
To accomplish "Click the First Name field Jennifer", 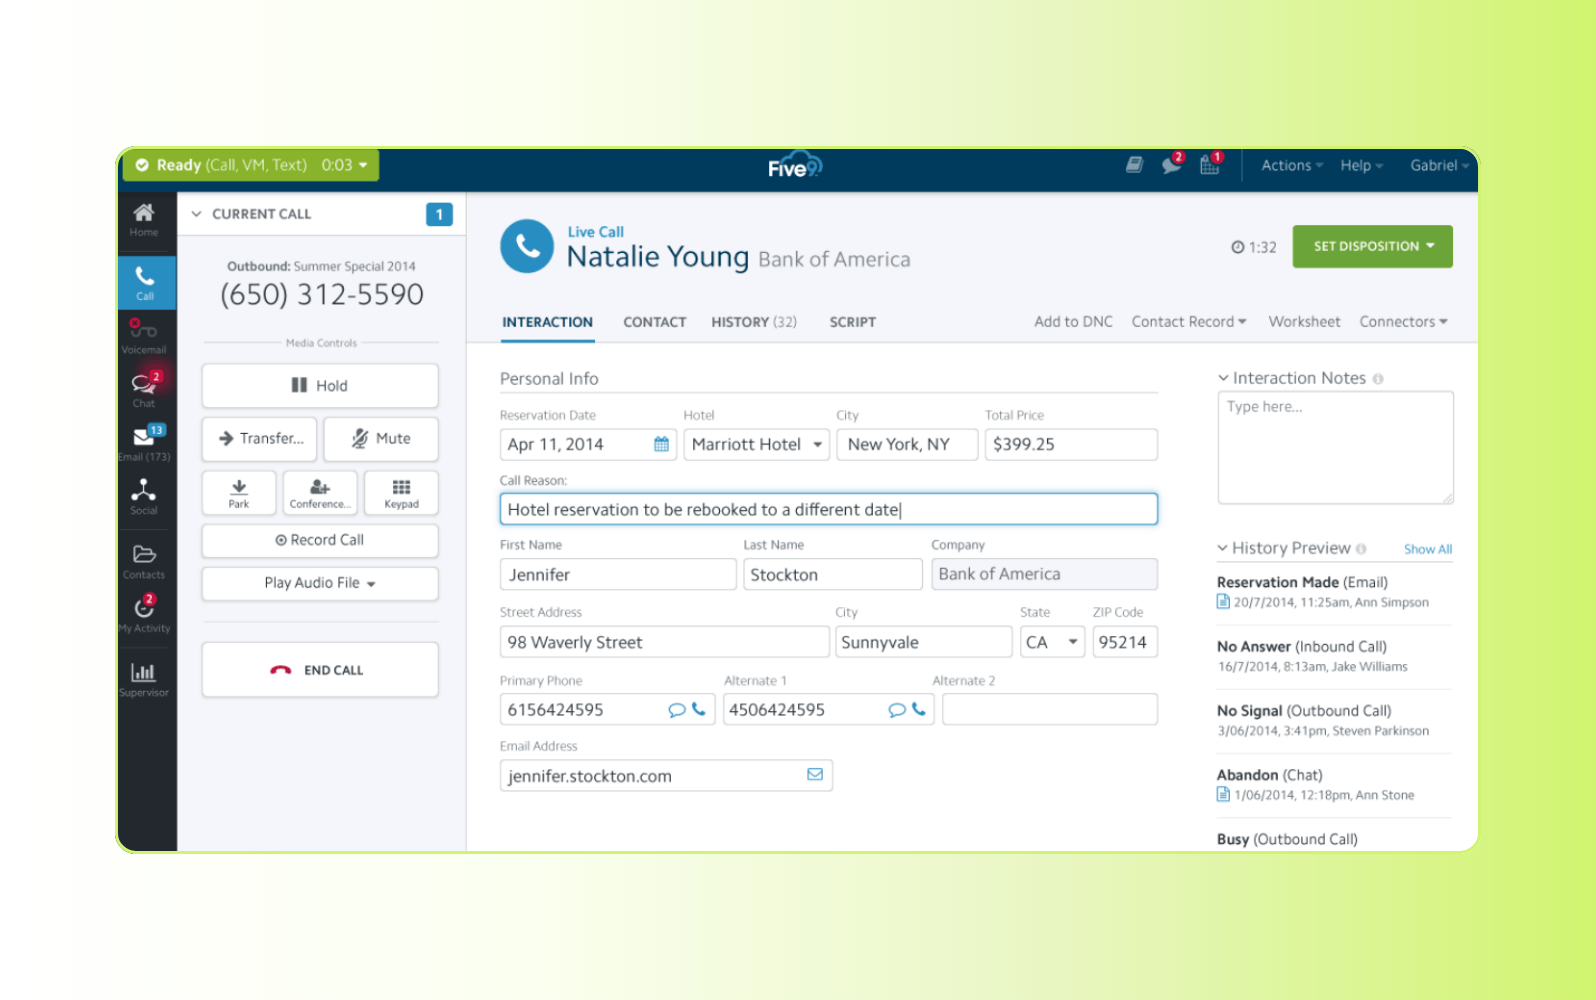I will [618, 574].
